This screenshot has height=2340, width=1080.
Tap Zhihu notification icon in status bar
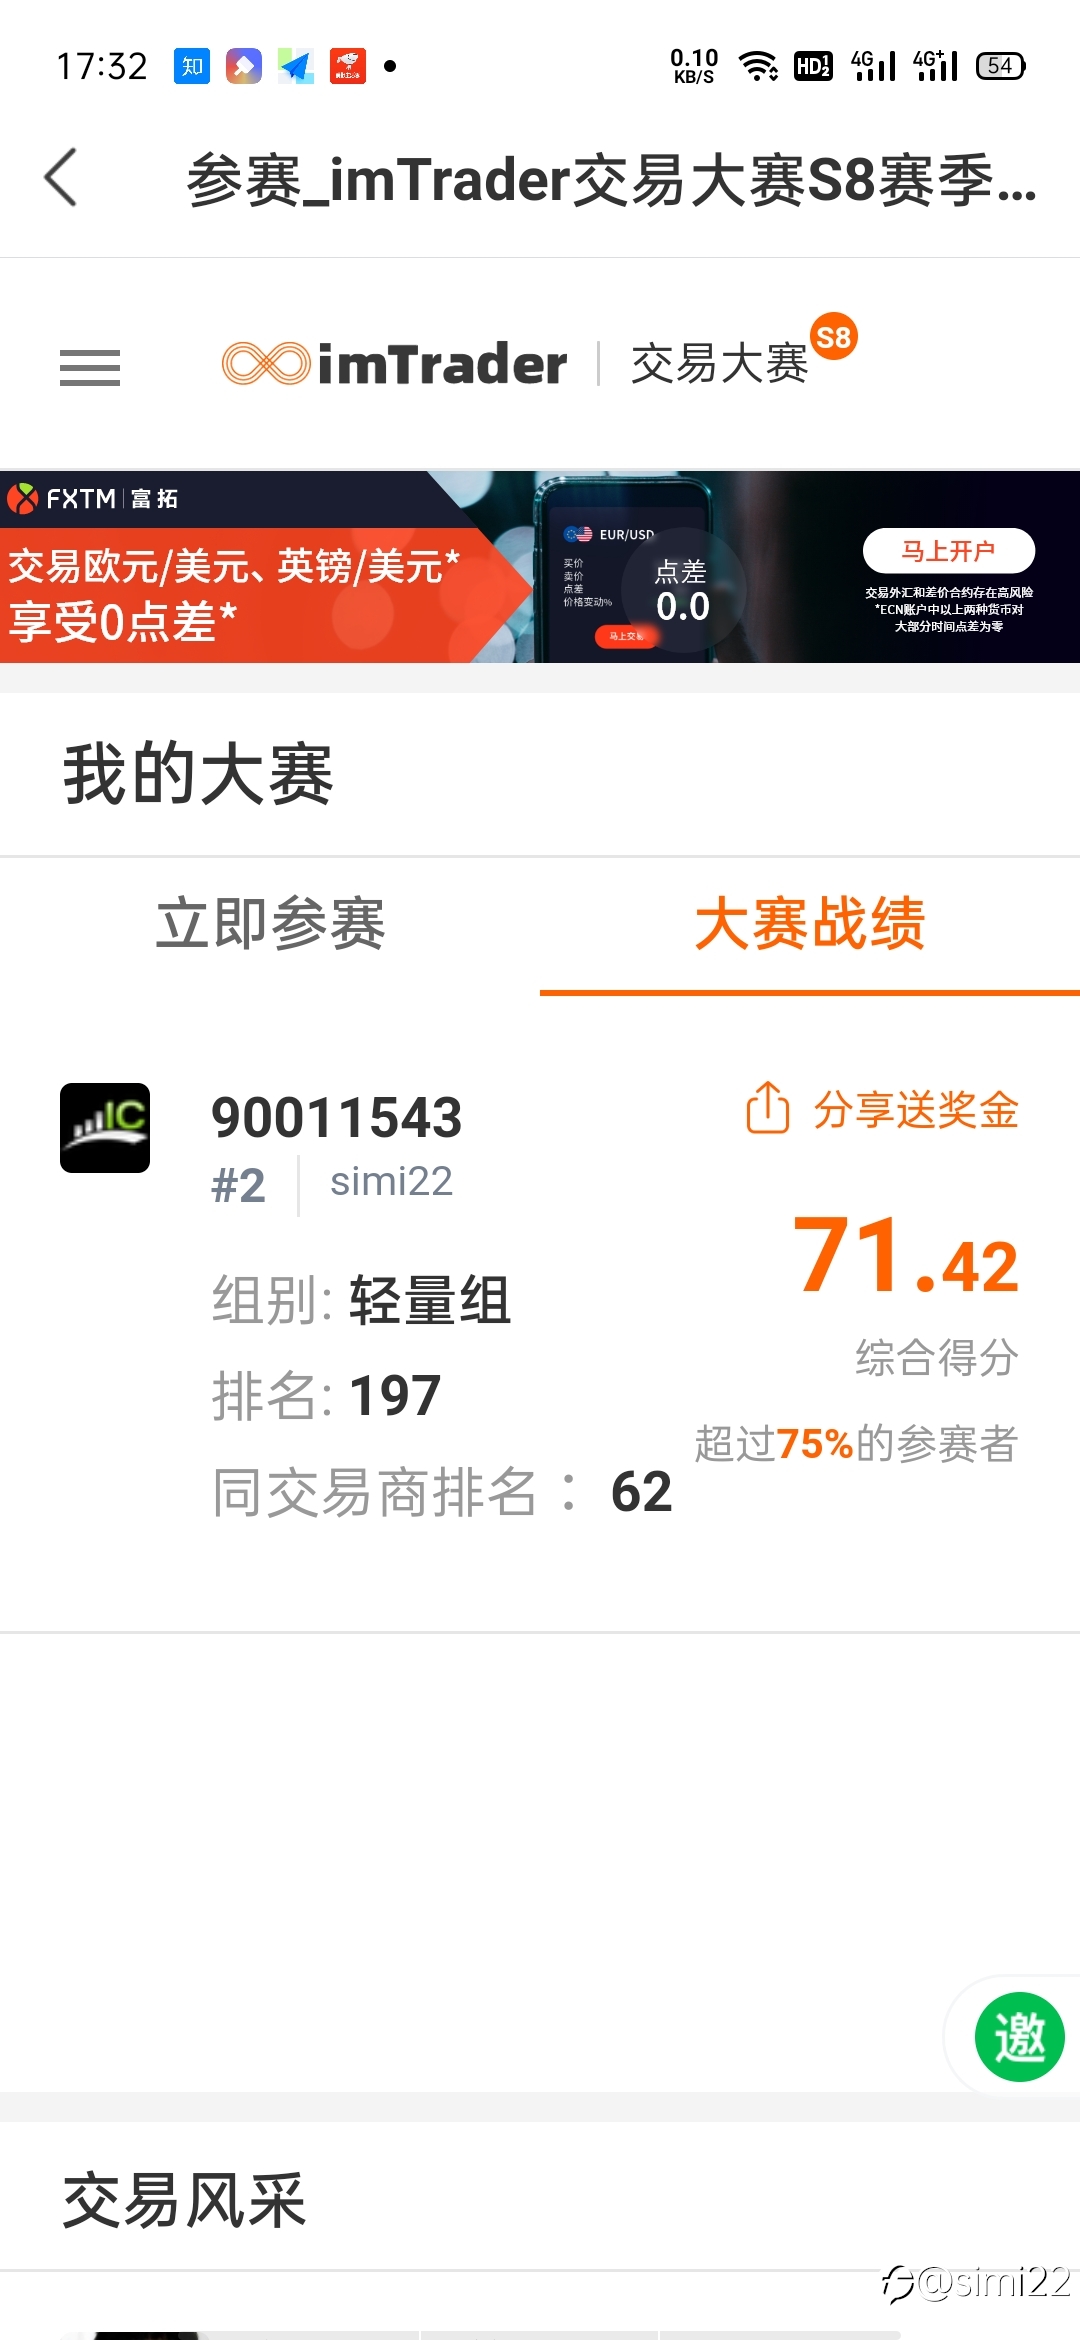click(192, 66)
